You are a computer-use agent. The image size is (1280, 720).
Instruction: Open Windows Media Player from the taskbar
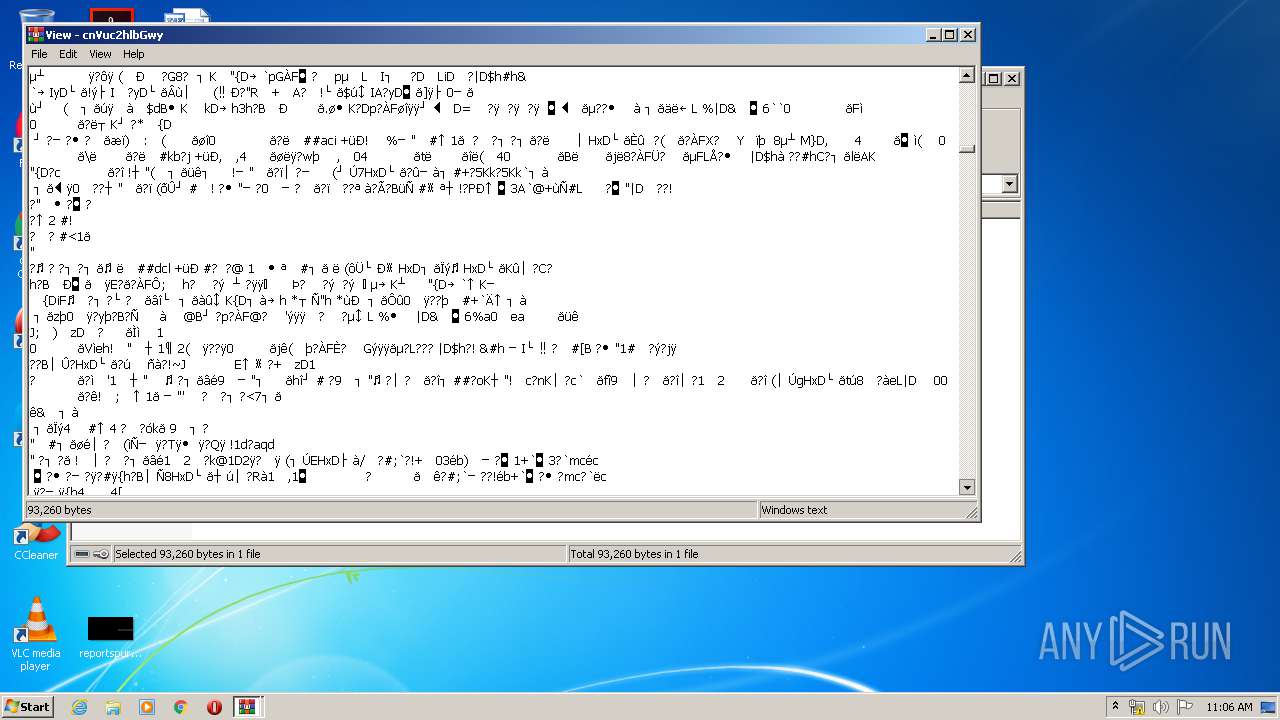coord(147,707)
